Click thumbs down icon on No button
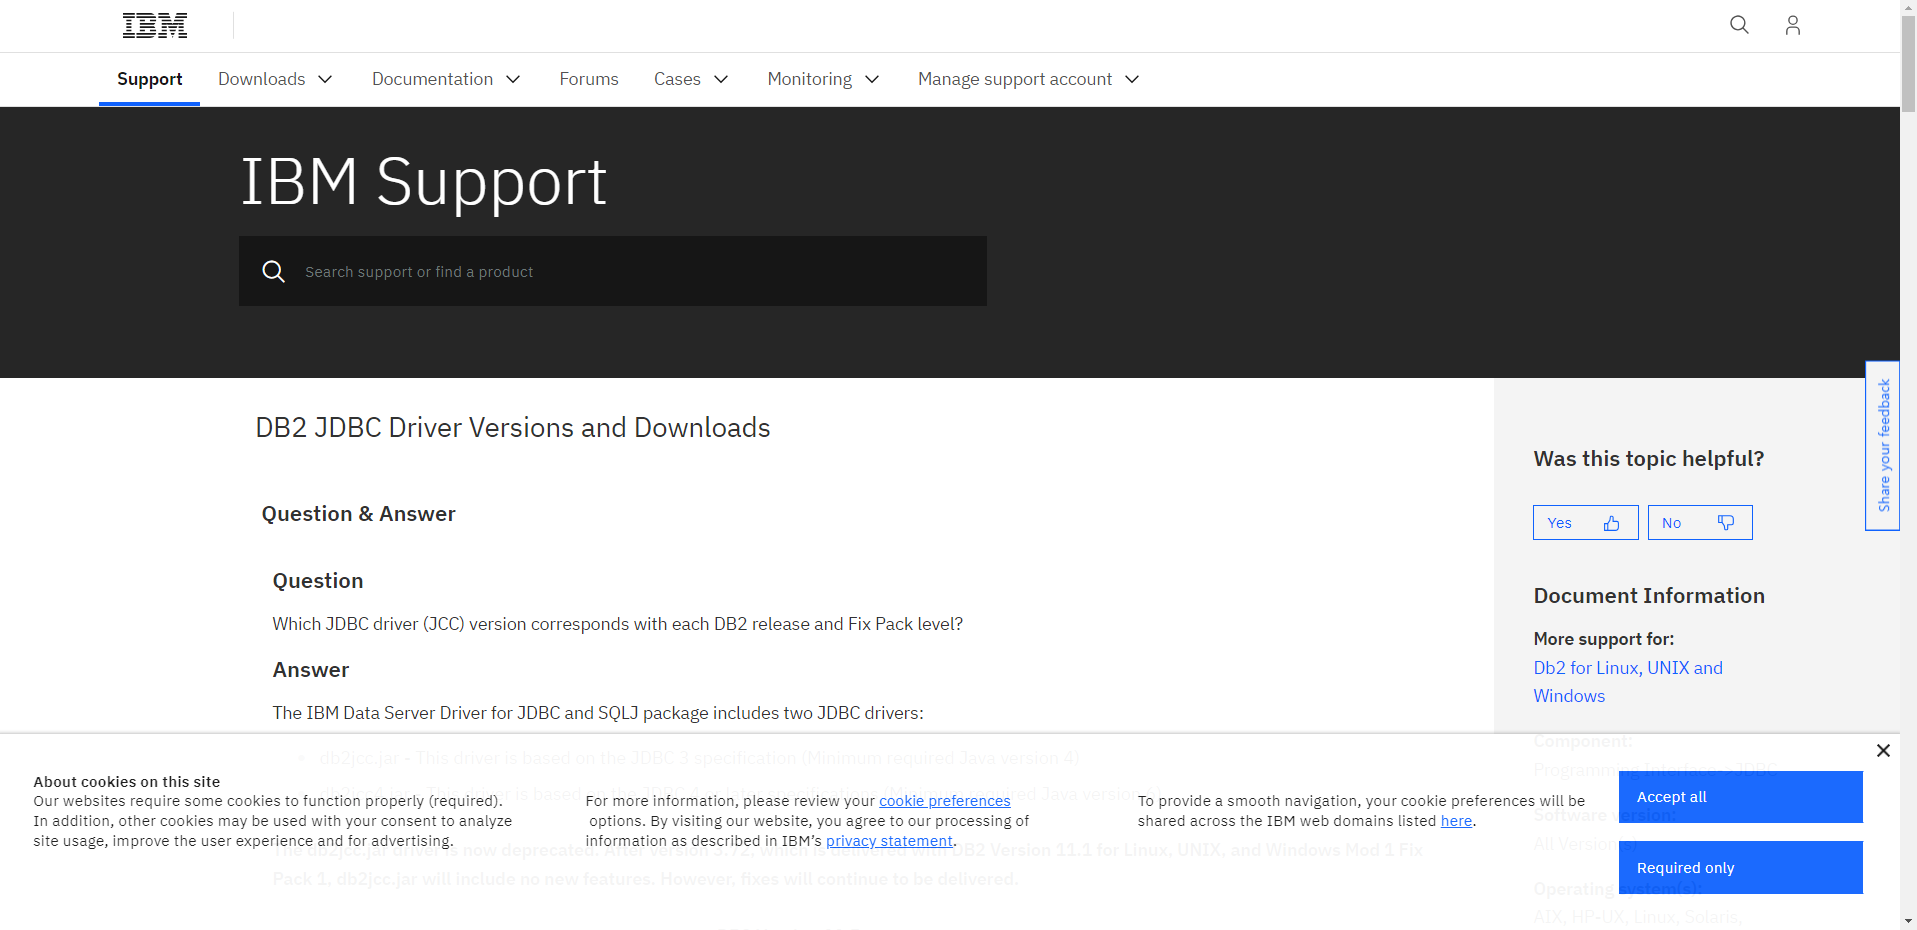 [1725, 523]
